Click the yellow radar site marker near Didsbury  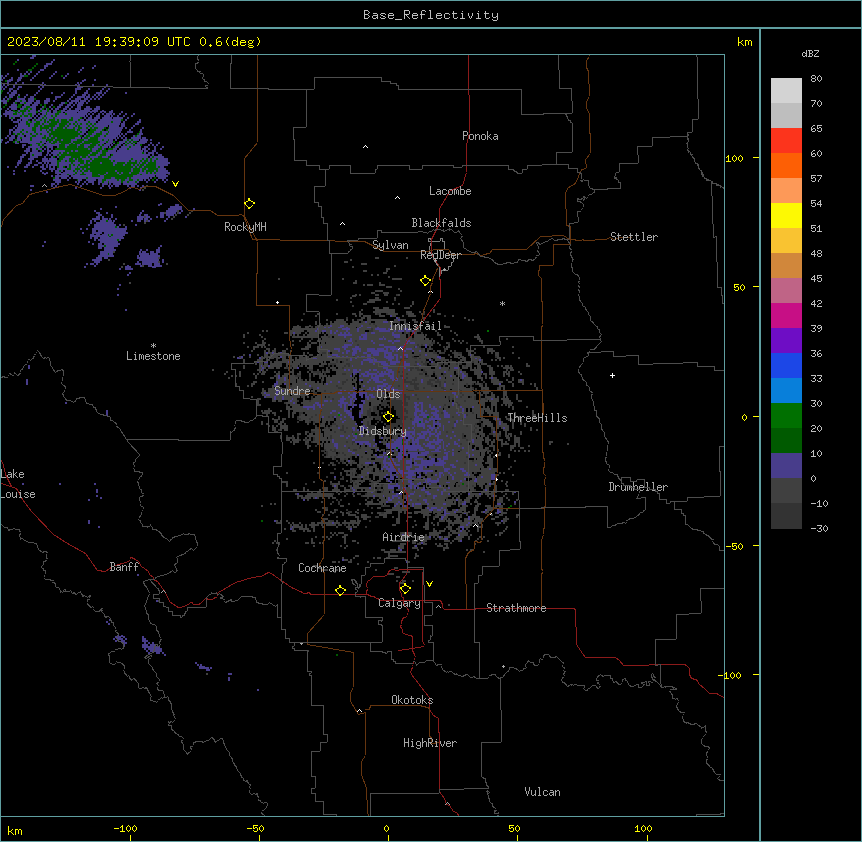[388, 417]
